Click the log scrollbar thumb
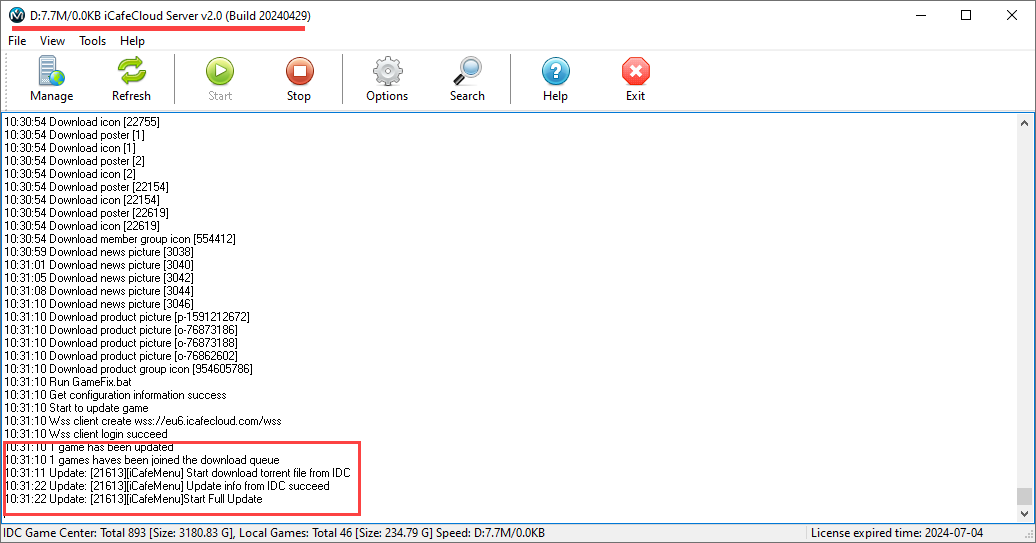1036x543 pixels. (x=1024, y=495)
